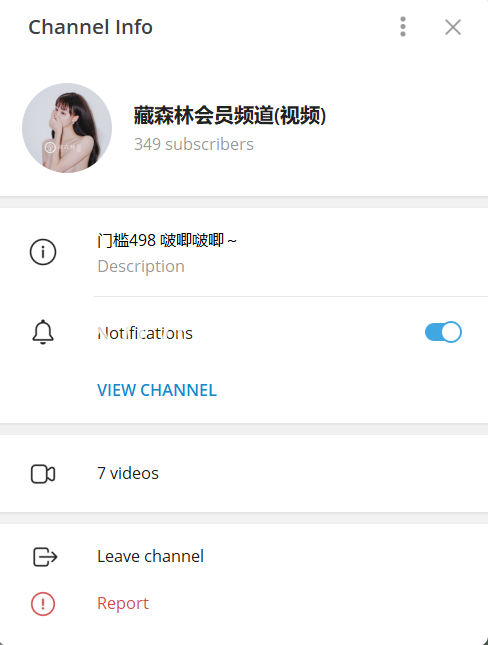Click the info circle icon beside description
Image resolution: width=488 pixels, height=645 pixels.
pyautogui.click(x=43, y=252)
